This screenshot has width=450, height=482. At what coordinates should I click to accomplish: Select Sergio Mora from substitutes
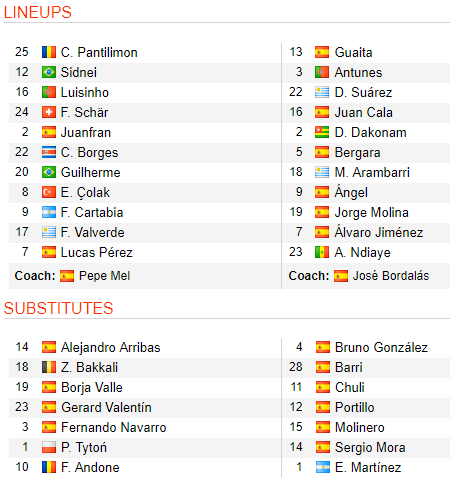(x=370, y=448)
